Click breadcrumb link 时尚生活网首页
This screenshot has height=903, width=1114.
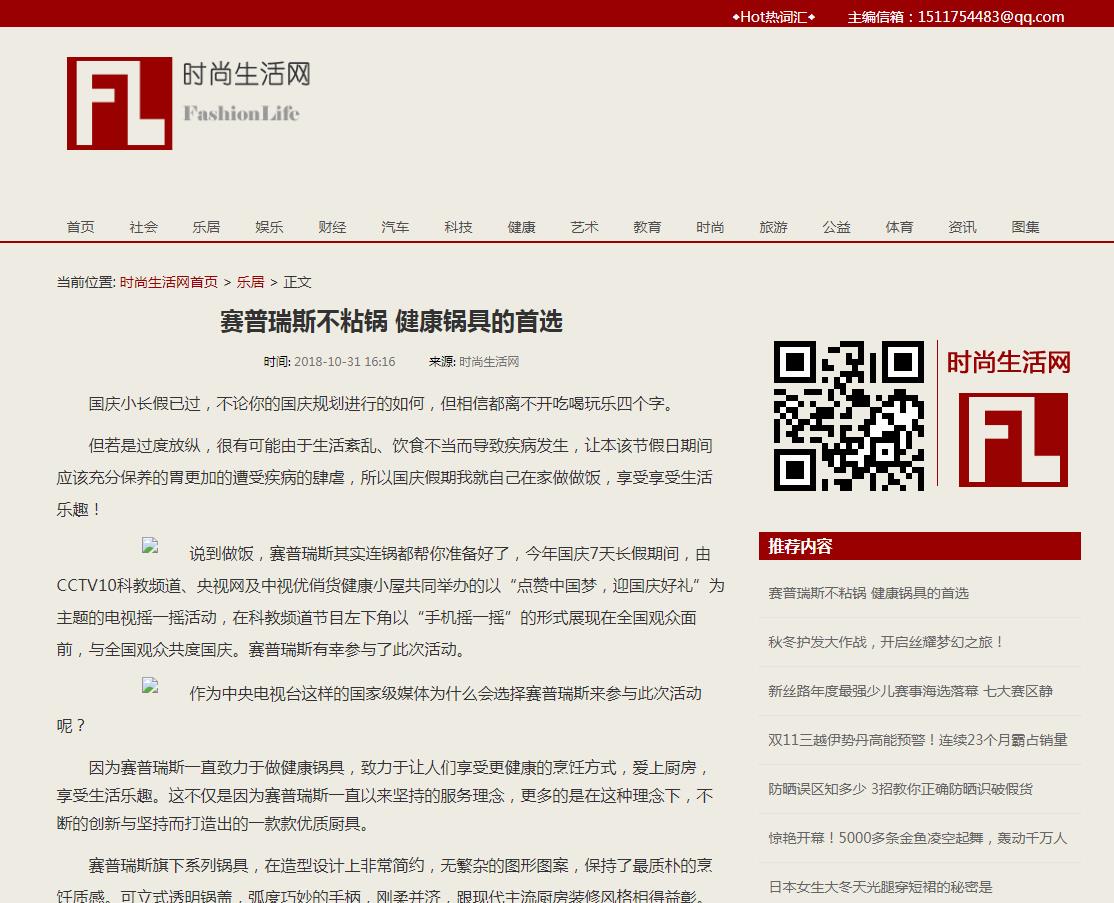coord(168,282)
